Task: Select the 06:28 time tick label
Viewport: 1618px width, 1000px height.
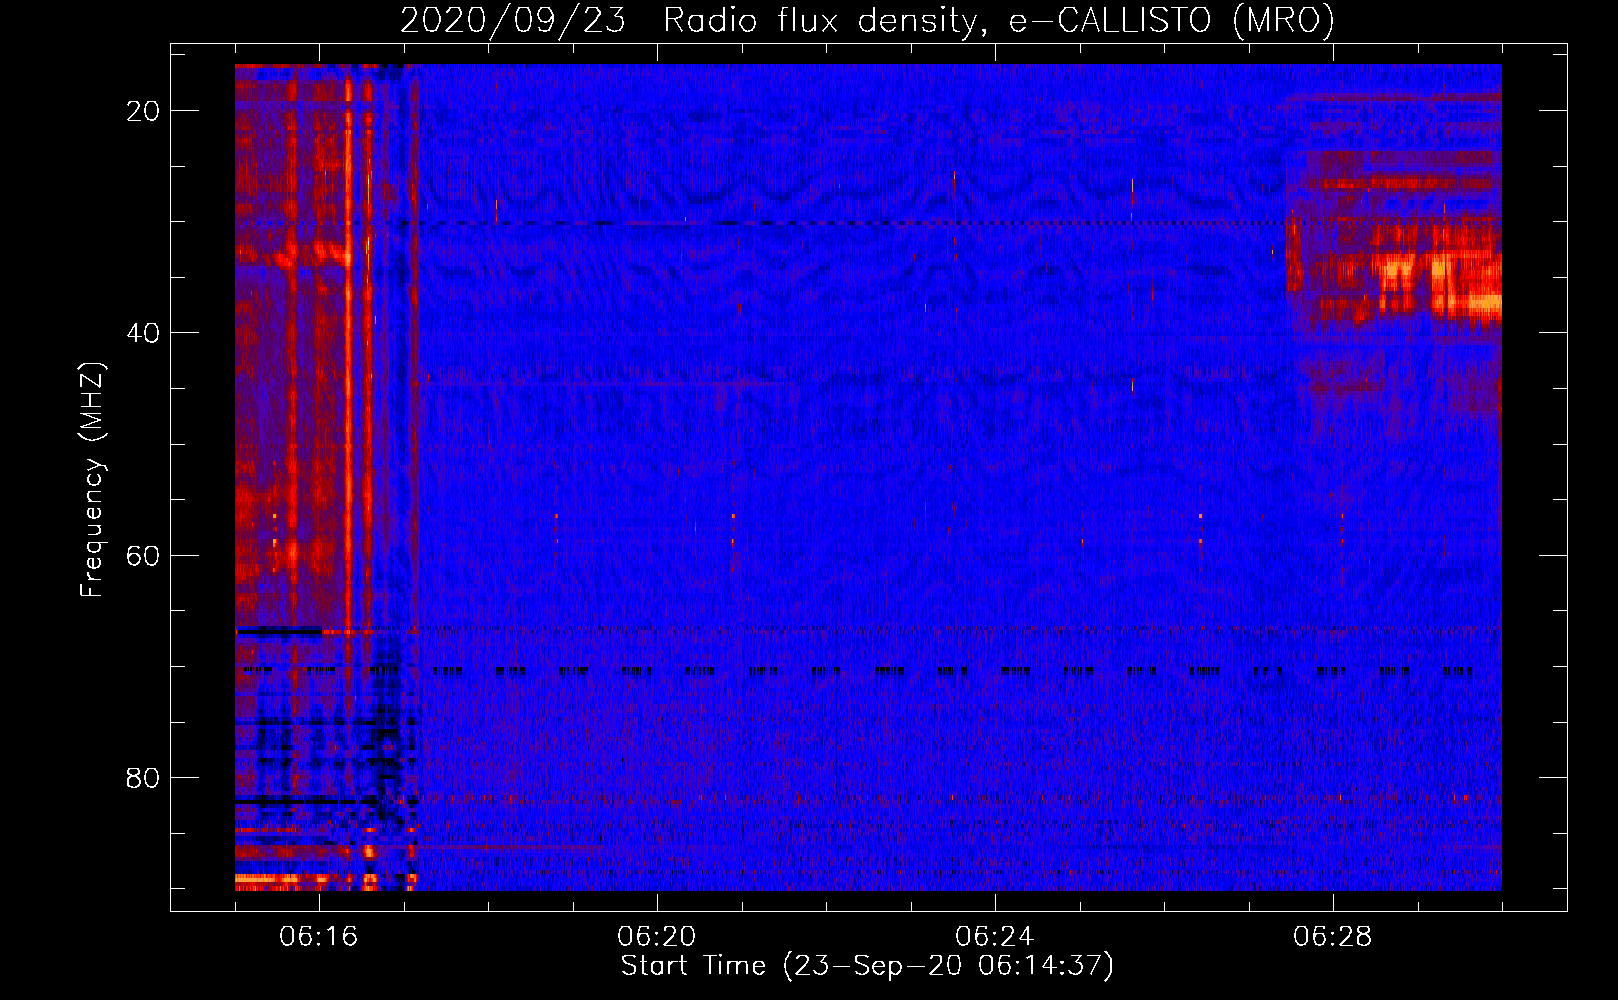Action: point(1333,937)
